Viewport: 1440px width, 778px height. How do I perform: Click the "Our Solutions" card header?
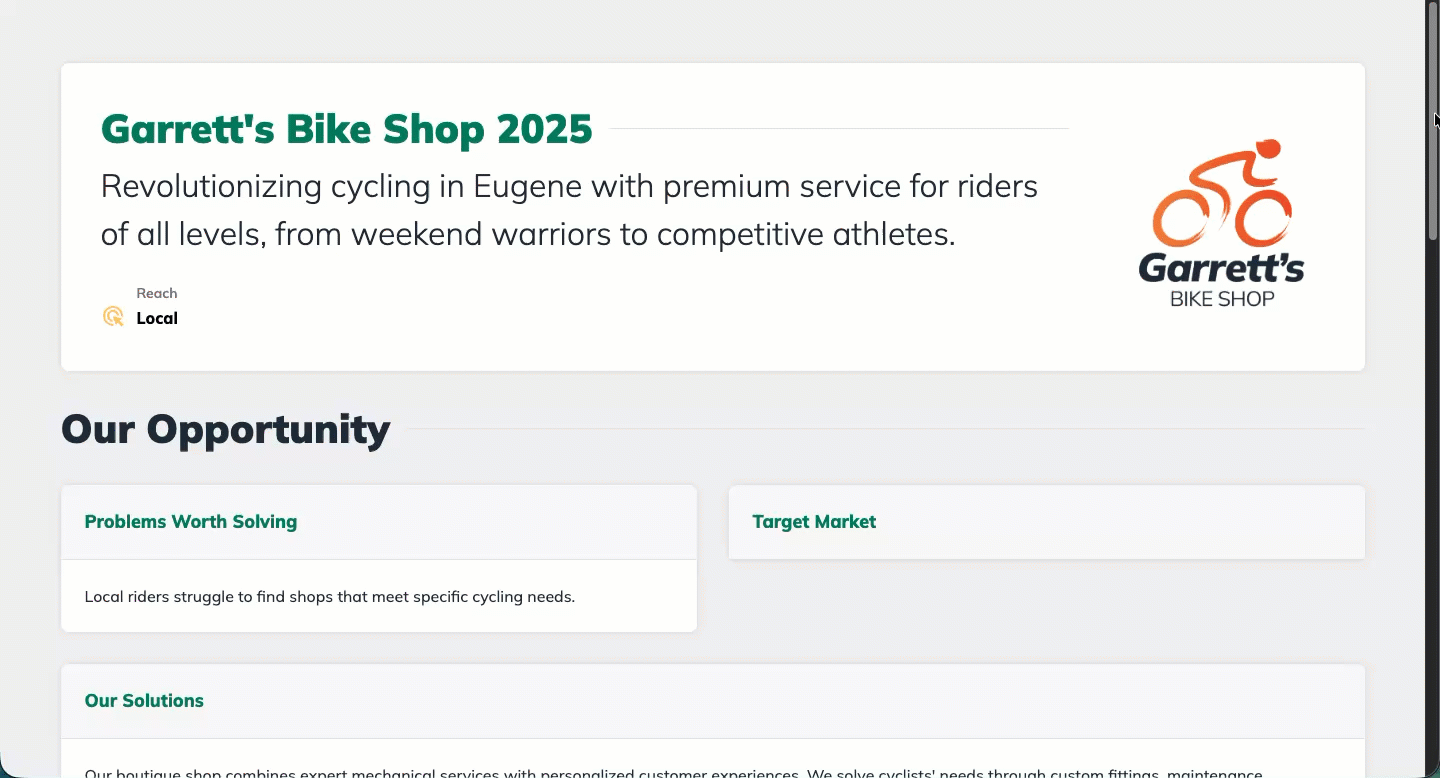click(144, 701)
